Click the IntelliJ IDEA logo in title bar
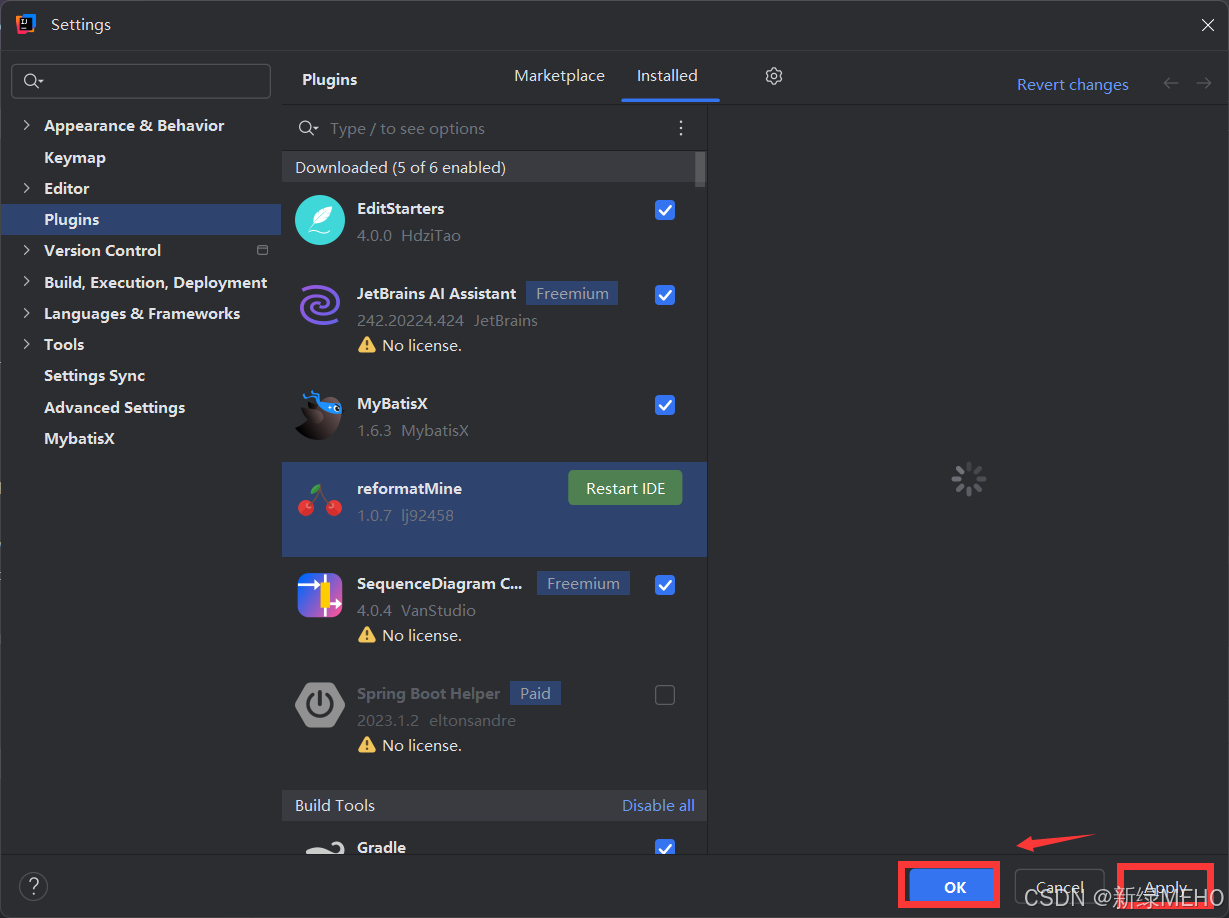 [25, 24]
